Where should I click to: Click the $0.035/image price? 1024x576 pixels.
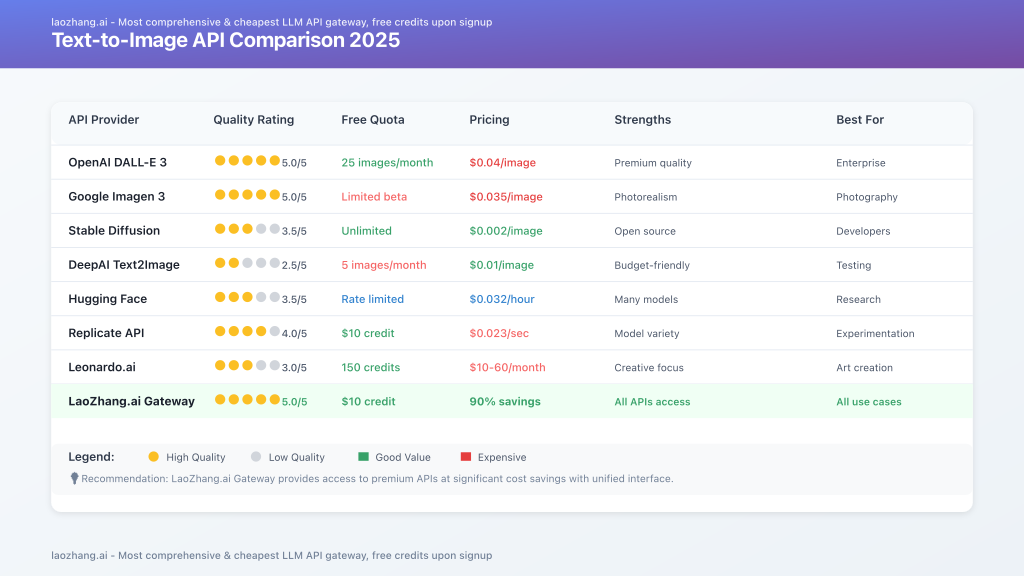pos(505,197)
